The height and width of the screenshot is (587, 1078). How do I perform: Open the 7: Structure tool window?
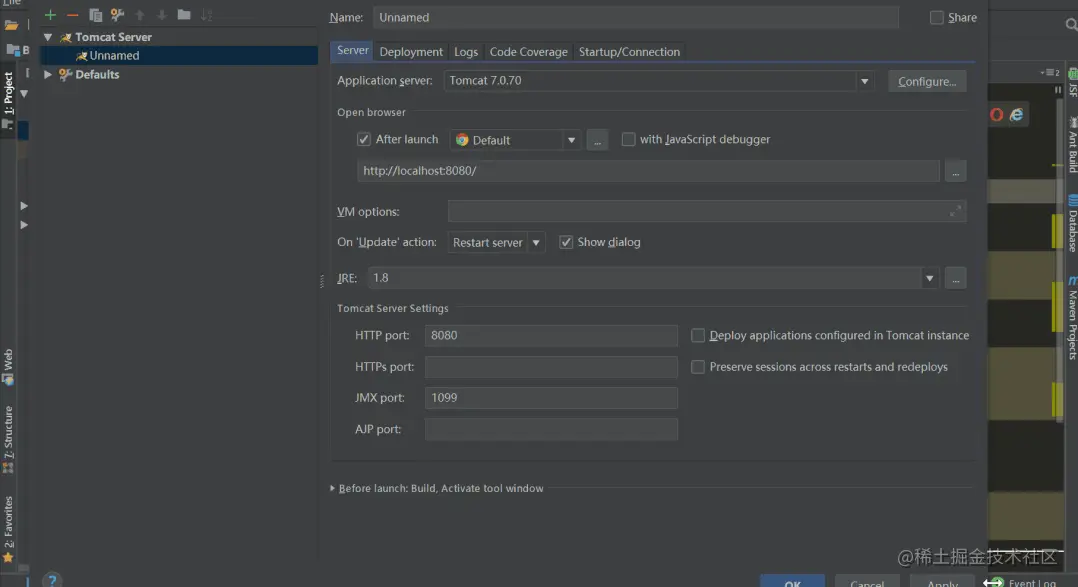8,439
